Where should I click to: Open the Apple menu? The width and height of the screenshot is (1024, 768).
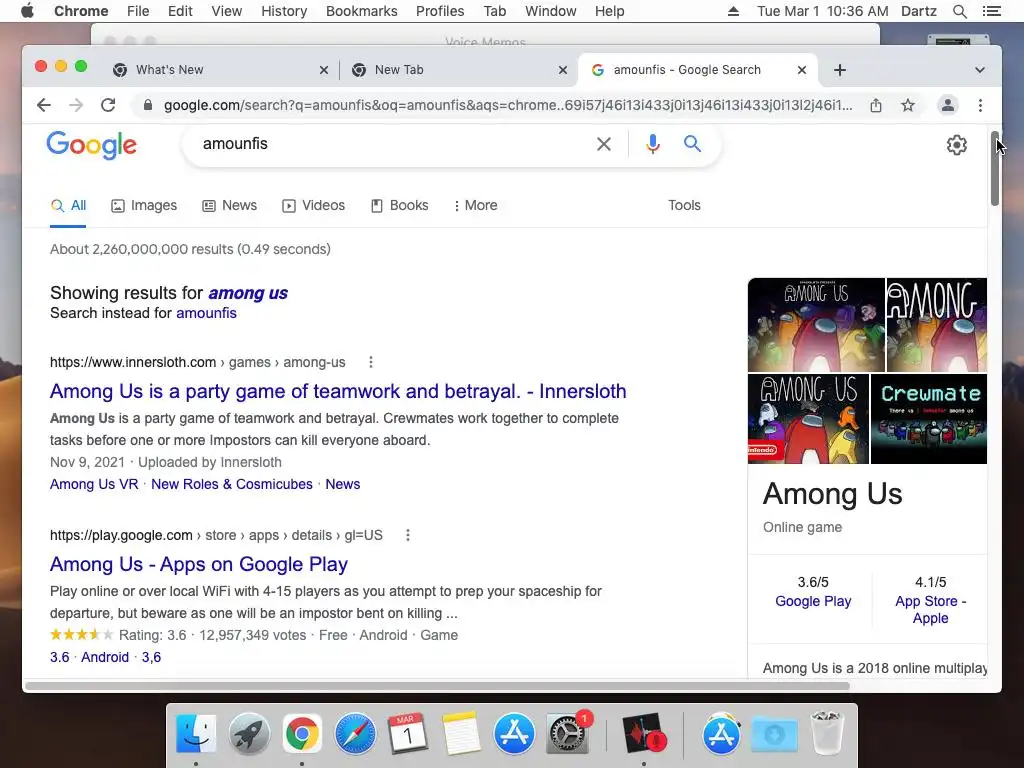point(27,11)
